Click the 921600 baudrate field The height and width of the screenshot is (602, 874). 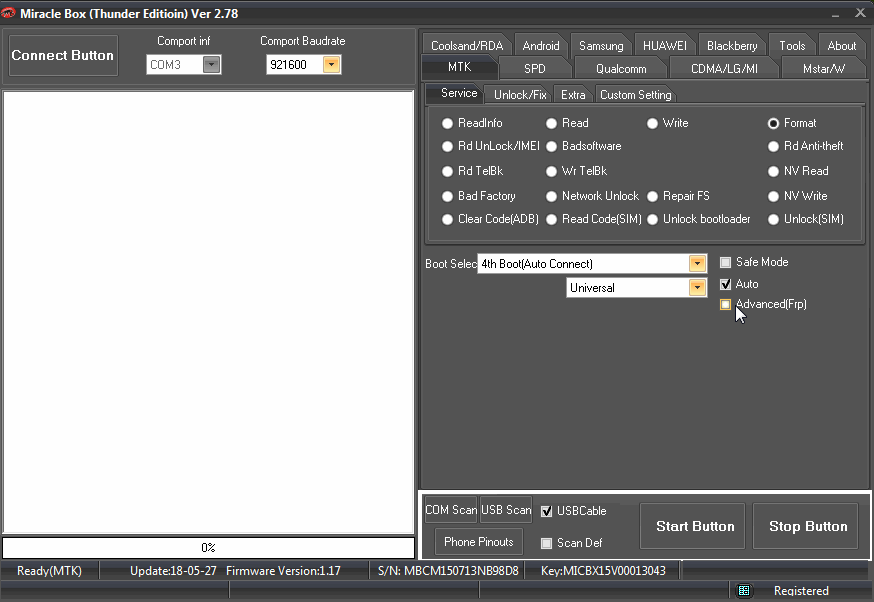(294, 65)
